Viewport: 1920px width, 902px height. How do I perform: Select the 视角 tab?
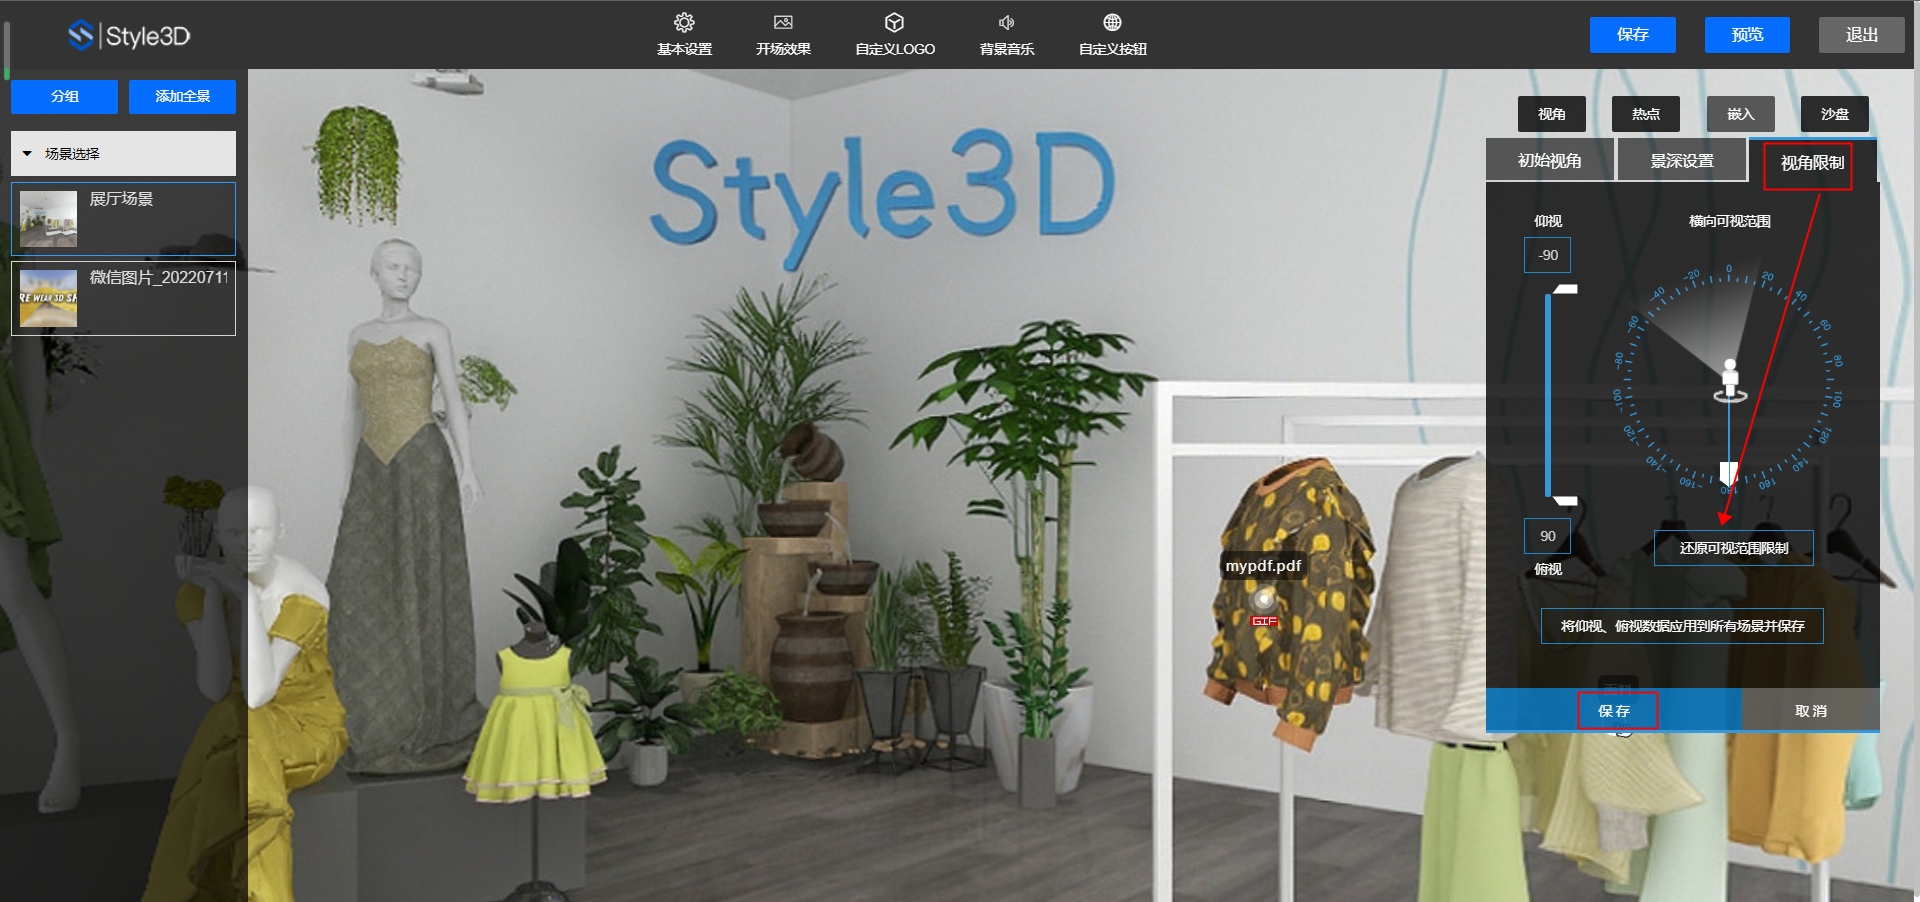click(x=1551, y=114)
